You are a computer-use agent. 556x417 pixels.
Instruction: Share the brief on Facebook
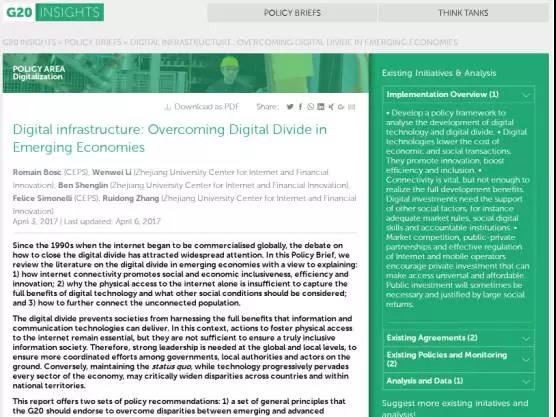[x=300, y=107]
